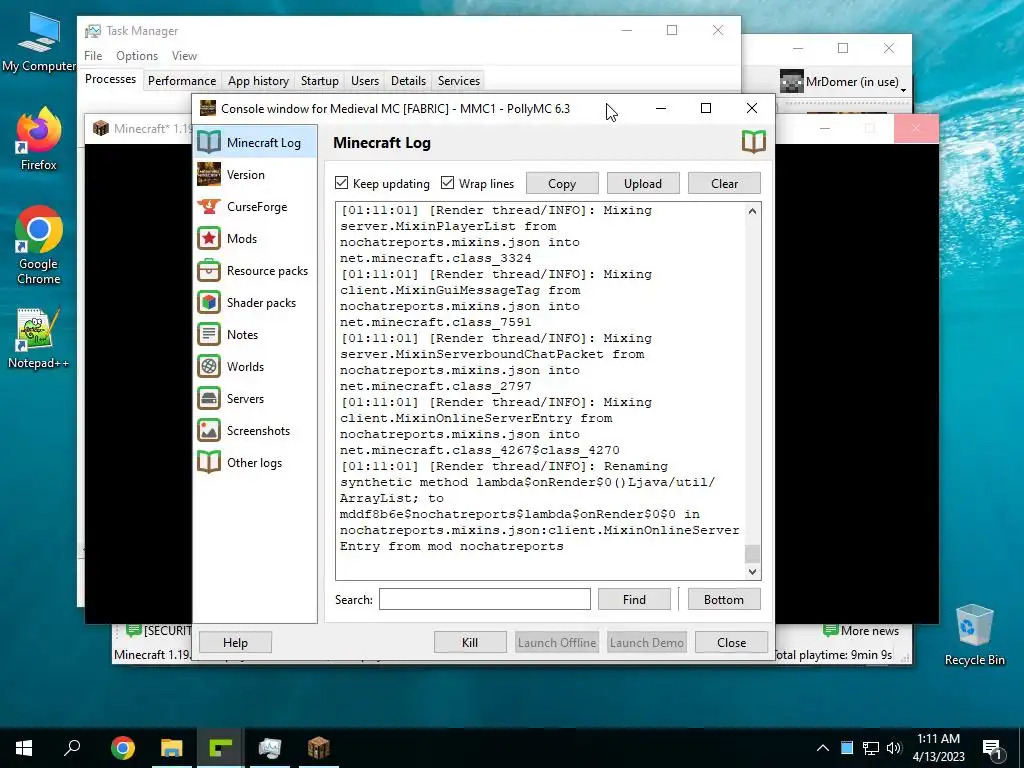This screenshot has height=768, width=1024.
Task: Open the Notes page icon
Action: coord(209,334)
